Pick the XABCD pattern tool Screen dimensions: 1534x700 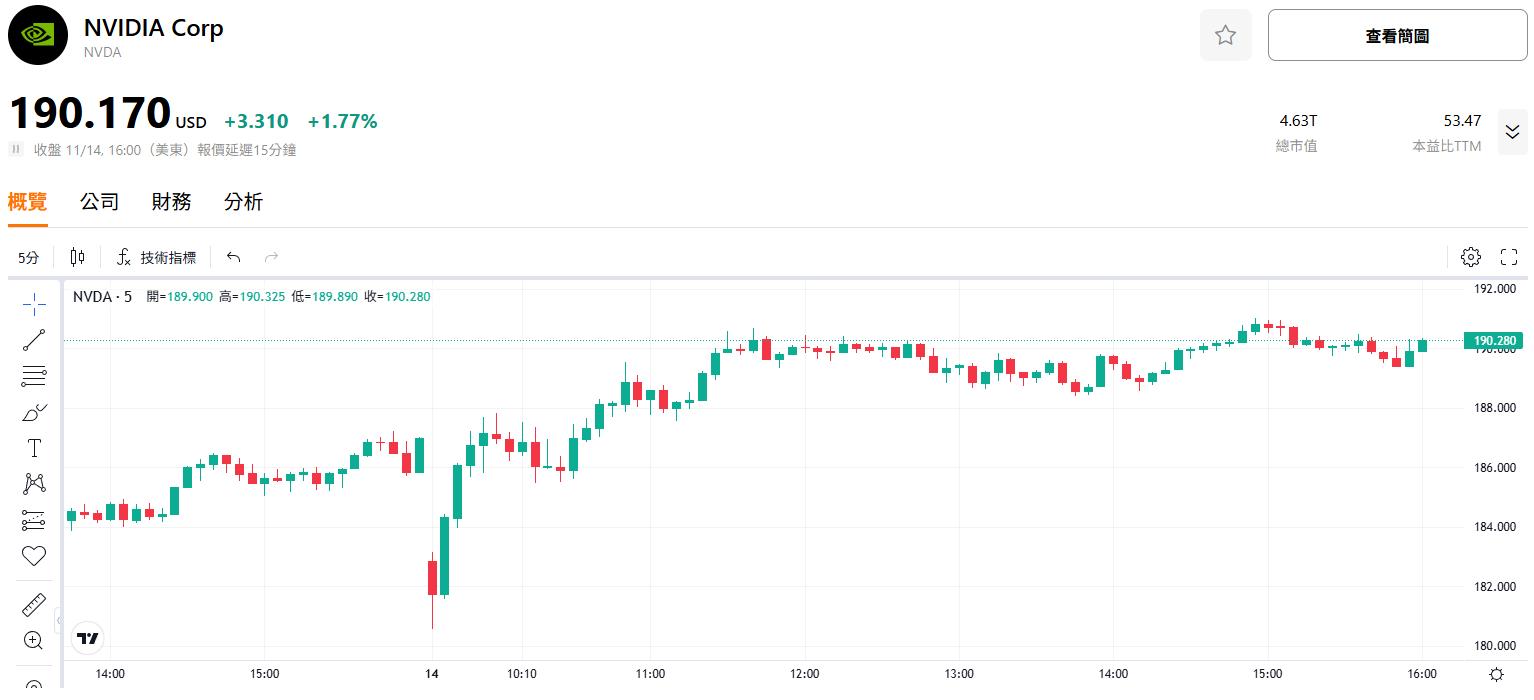point(34,484)
